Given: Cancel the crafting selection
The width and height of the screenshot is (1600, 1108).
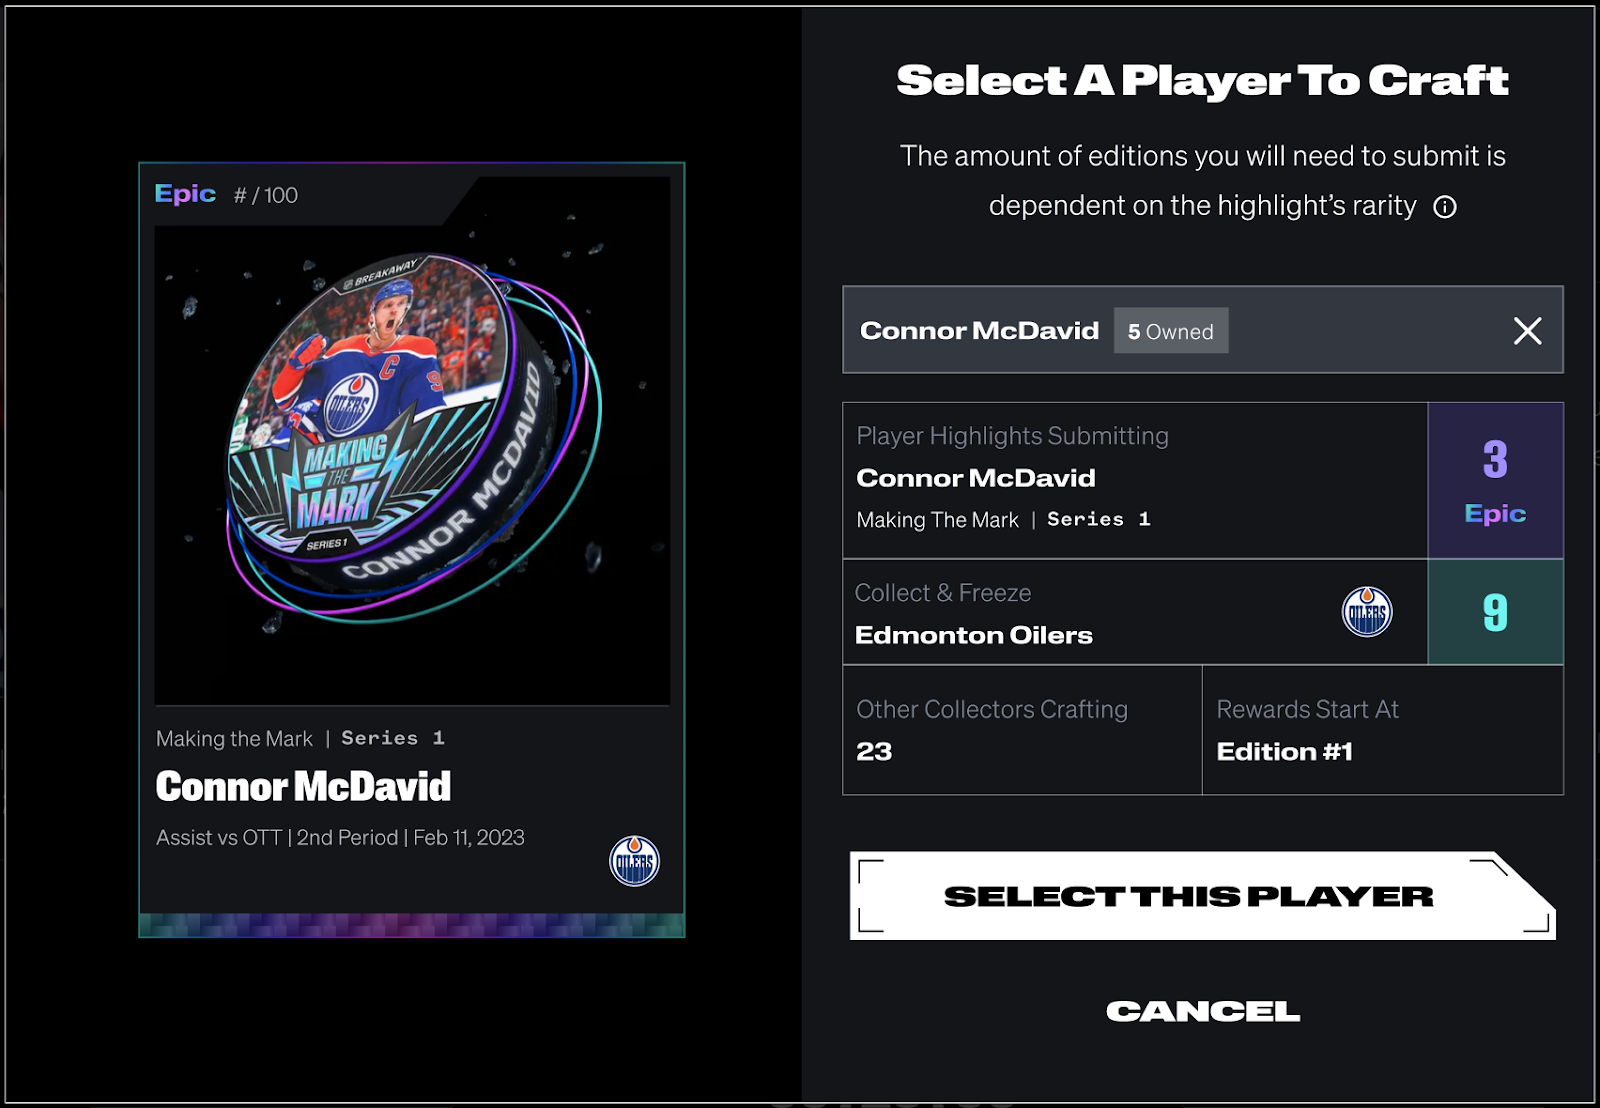Looking at the screenshot, I should (x=1203, y=1011).
